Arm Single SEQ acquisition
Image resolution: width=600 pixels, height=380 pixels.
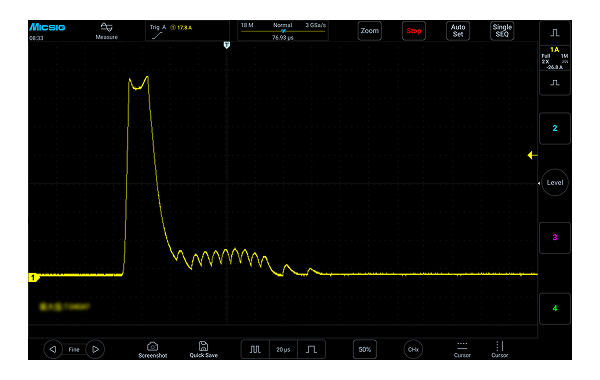coord(502,31)
